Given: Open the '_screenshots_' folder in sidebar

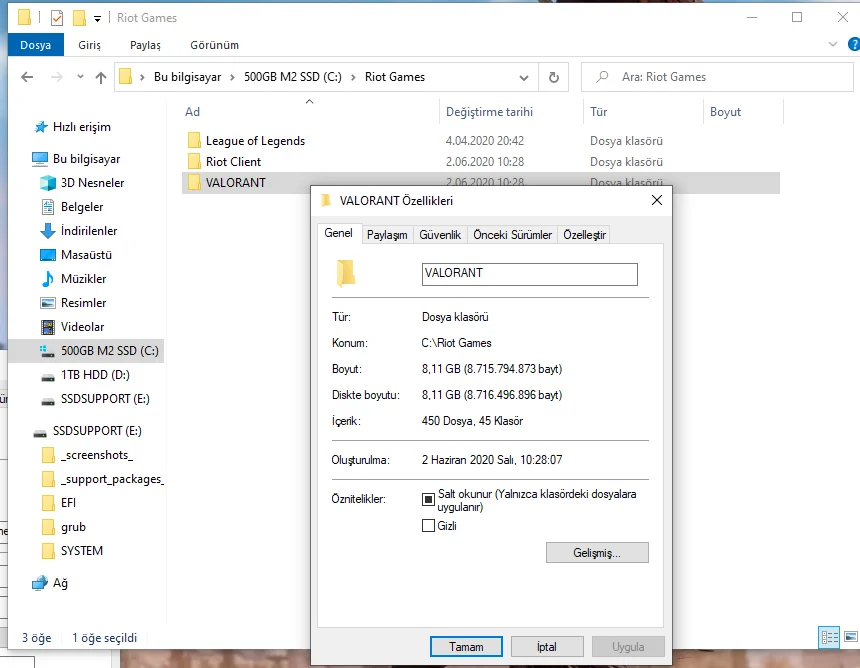Looking at the screenshot, I should pyautogui.click(x=97, y=455).
